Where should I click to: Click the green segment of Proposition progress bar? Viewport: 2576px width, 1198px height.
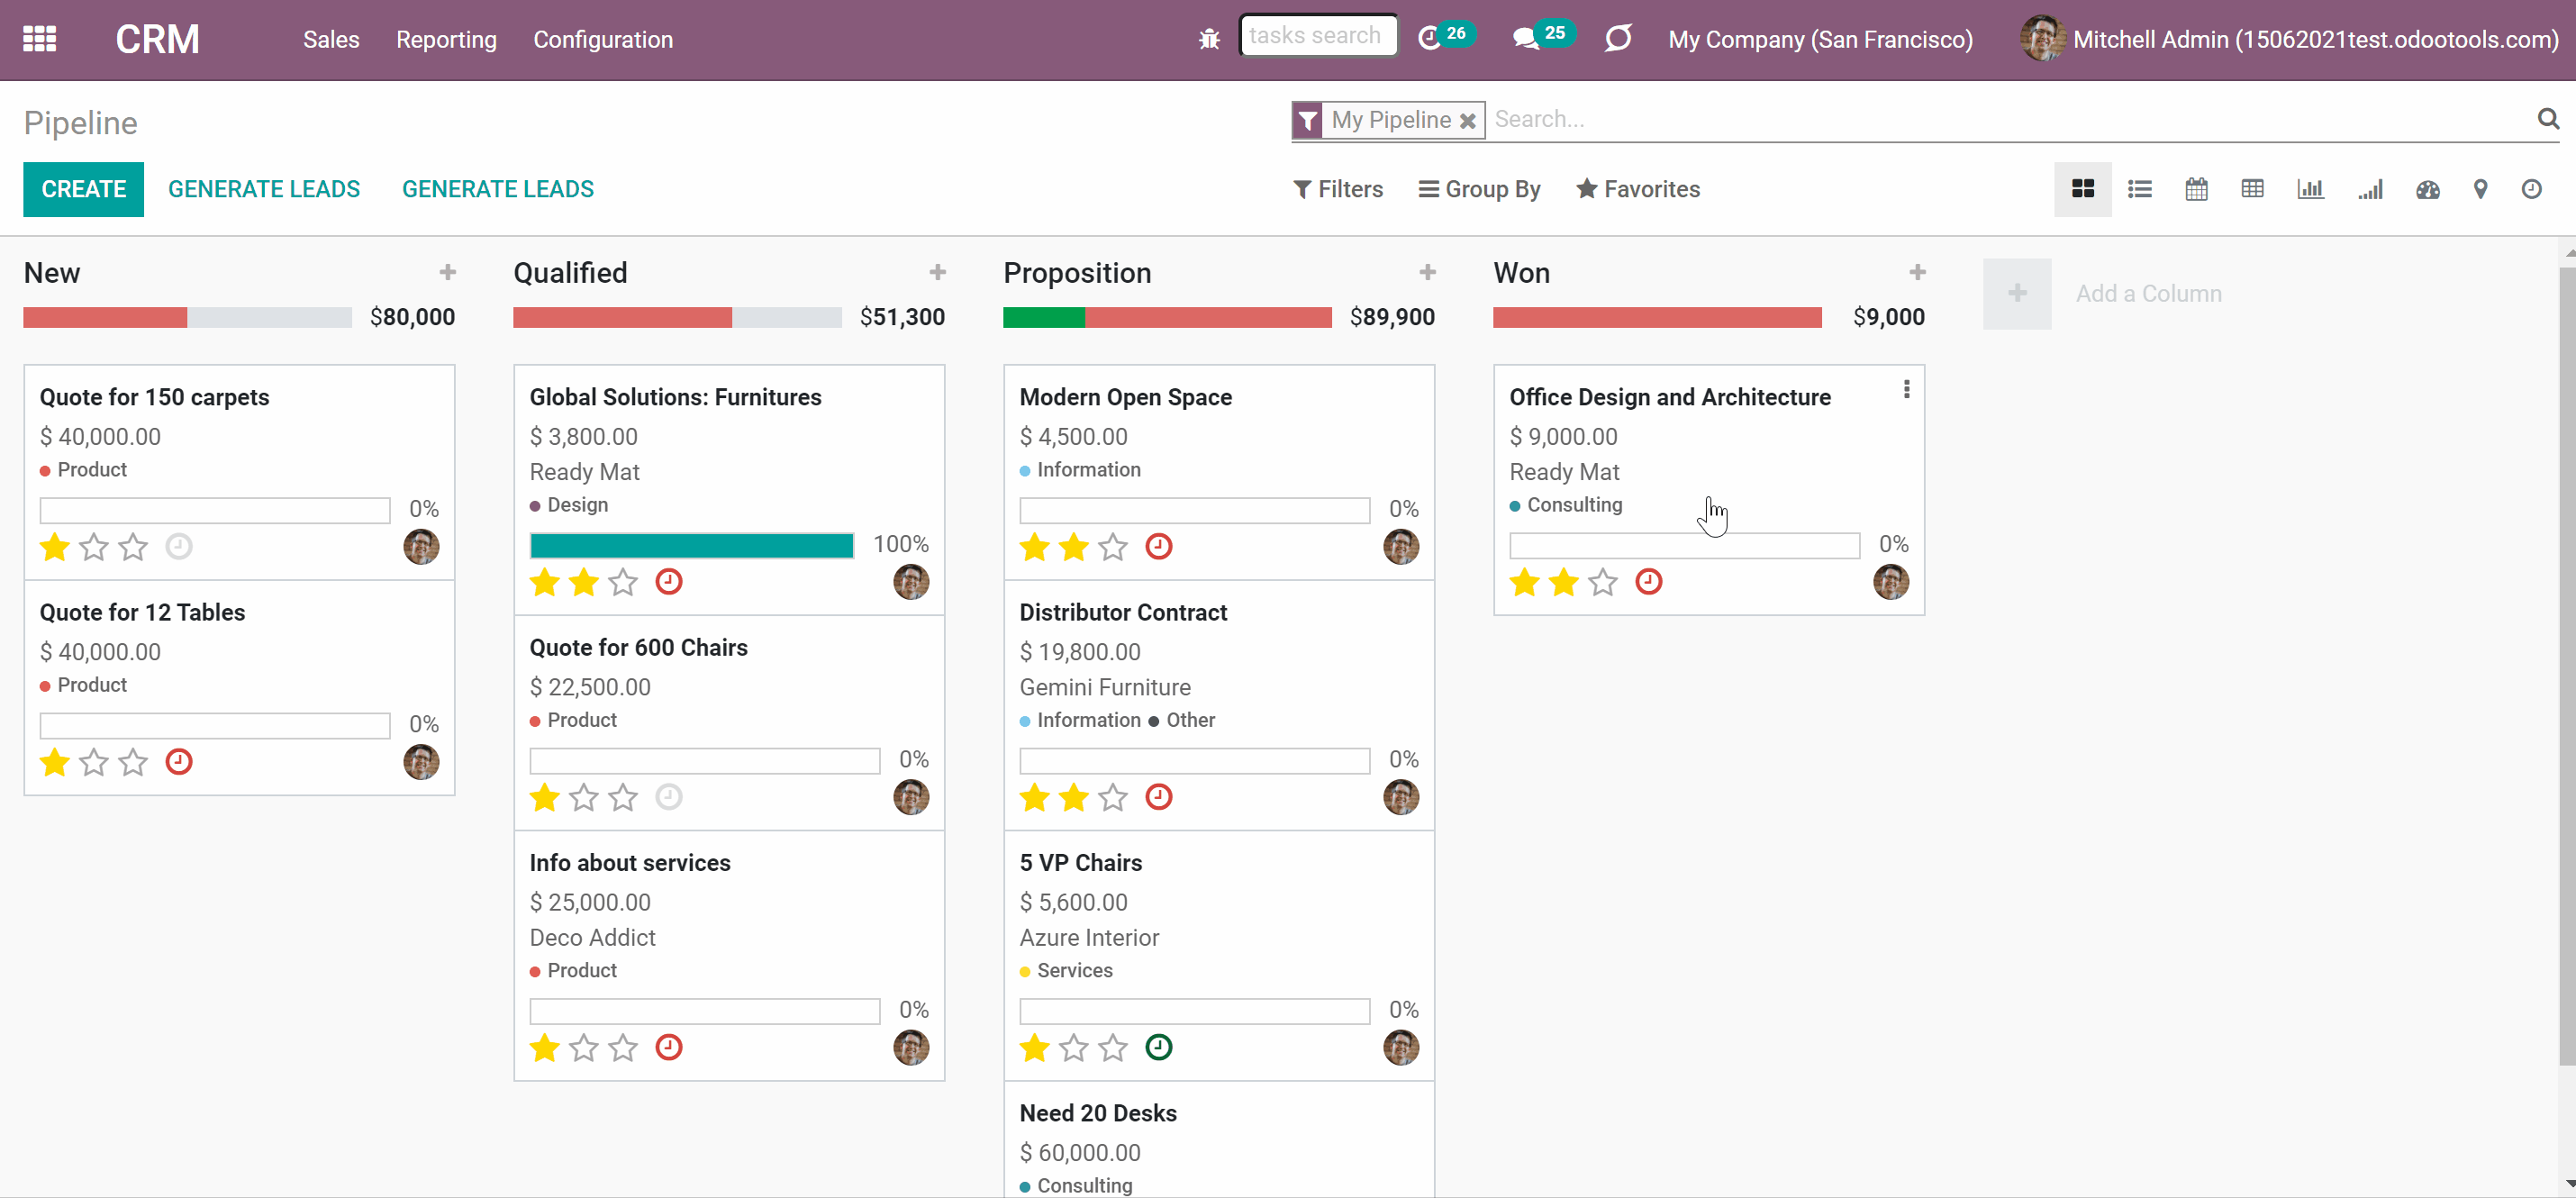tap(1044, 317)
